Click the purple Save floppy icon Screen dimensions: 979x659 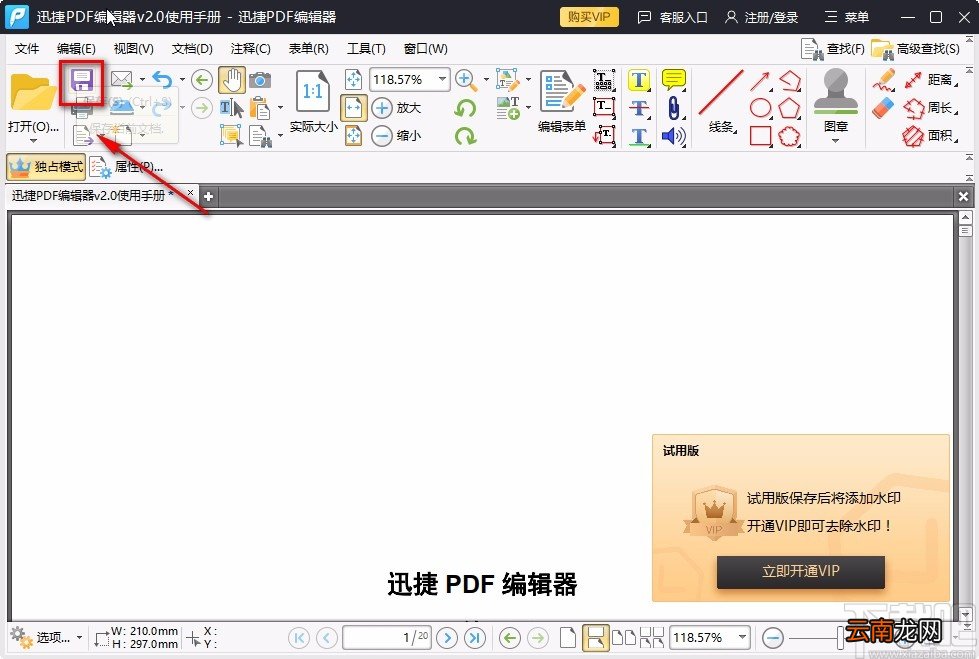click(x=82, y=81)
